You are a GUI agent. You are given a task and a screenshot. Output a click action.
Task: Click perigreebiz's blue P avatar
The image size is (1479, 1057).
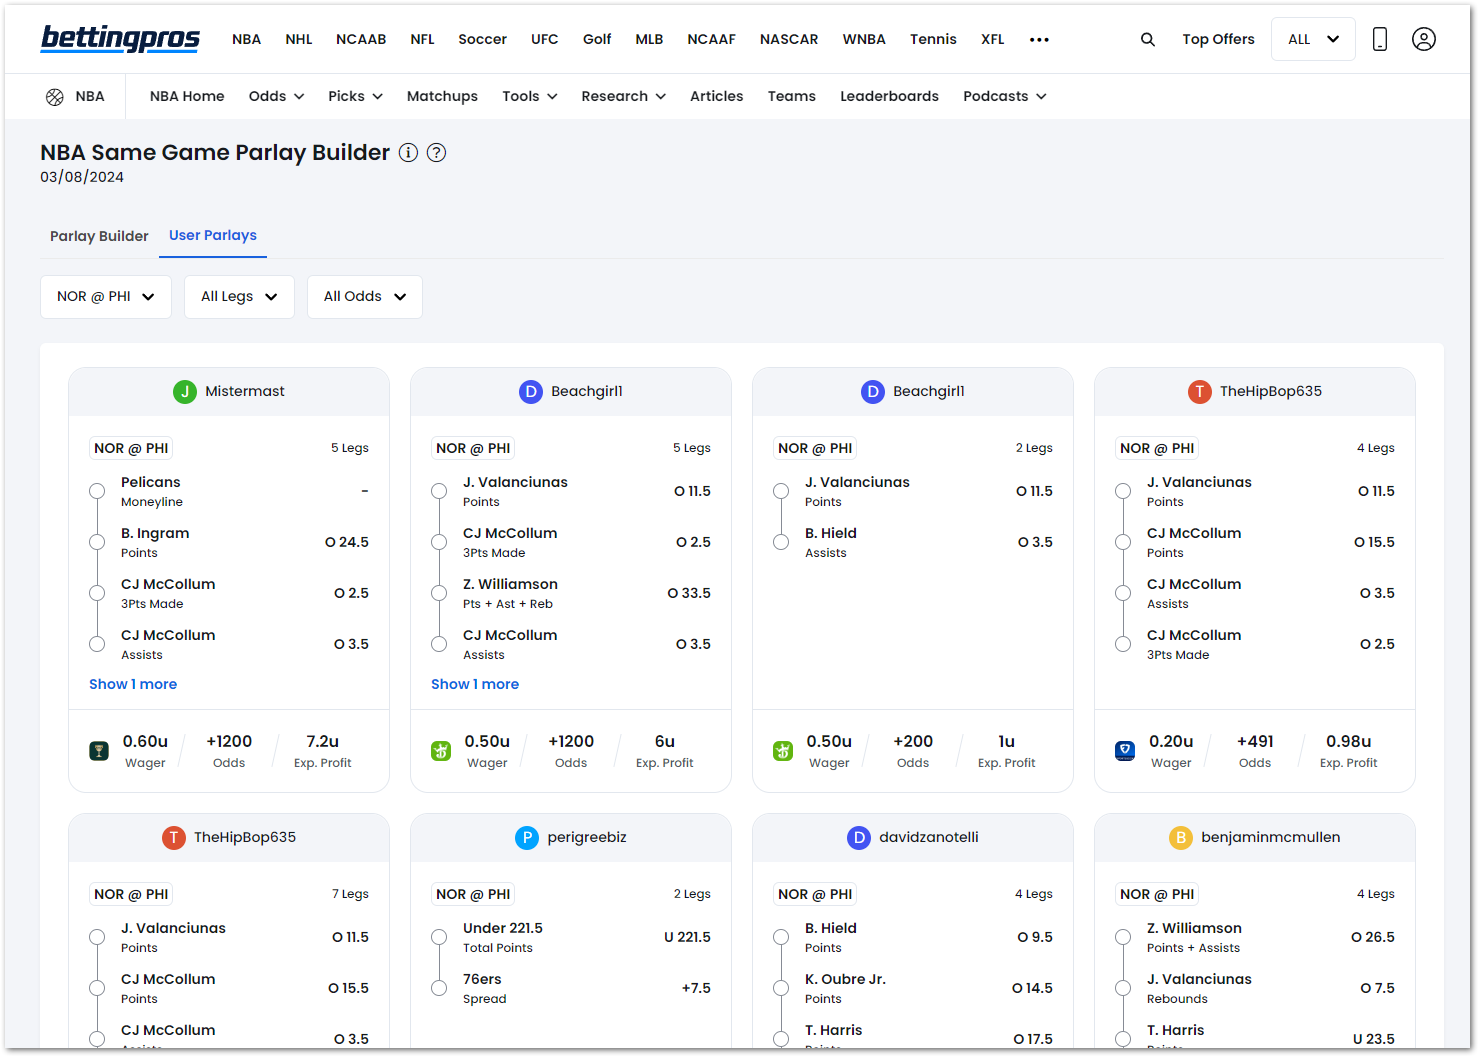pyautogui.click(x=527, y=838)
